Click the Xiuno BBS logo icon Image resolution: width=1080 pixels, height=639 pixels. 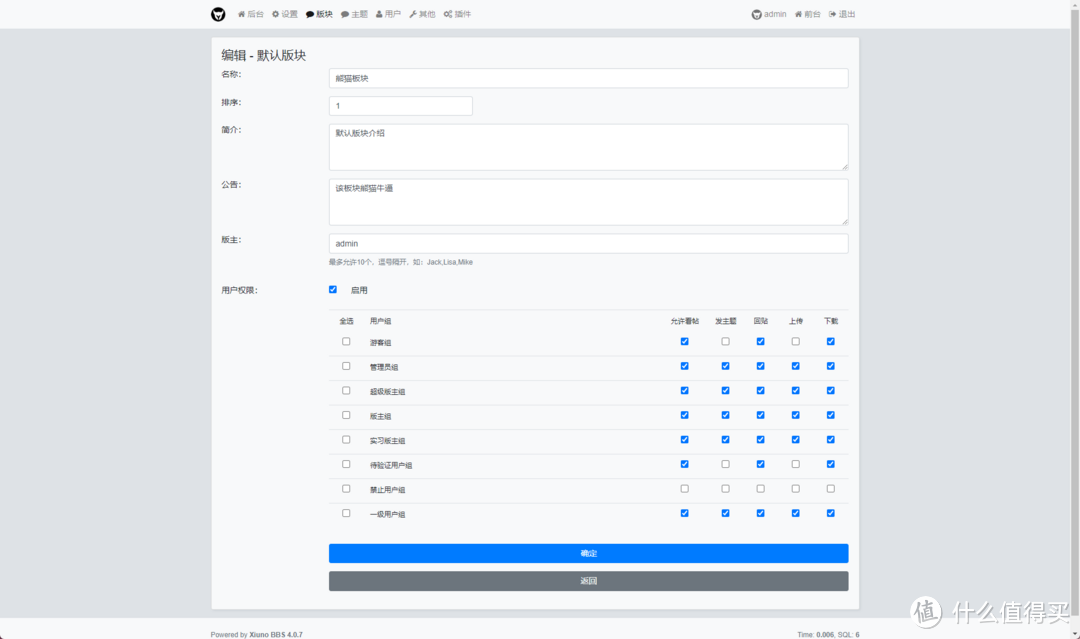pyautogui.click(x=218, y=14)
